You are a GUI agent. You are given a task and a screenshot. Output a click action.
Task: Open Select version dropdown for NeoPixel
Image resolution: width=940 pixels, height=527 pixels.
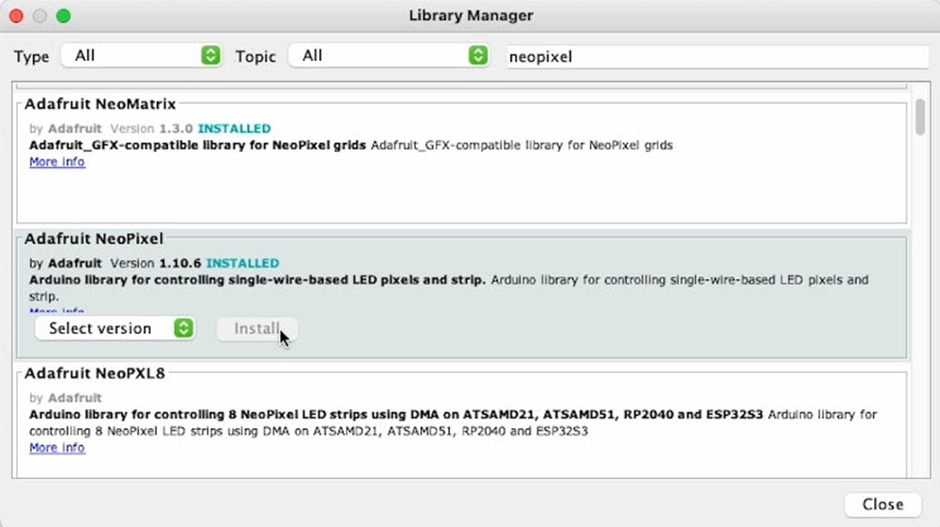pos(115,329)
